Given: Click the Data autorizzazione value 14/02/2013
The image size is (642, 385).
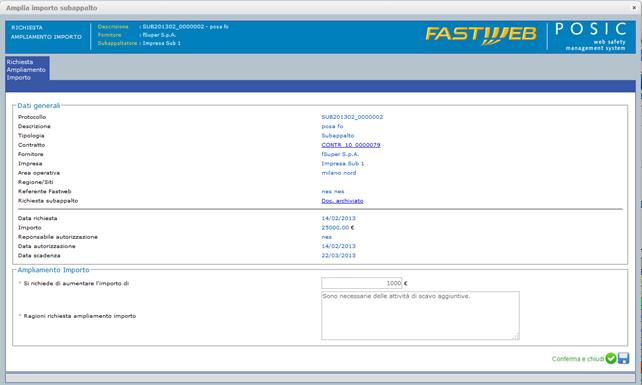Looking at the screenshot, I should point(339,246).
